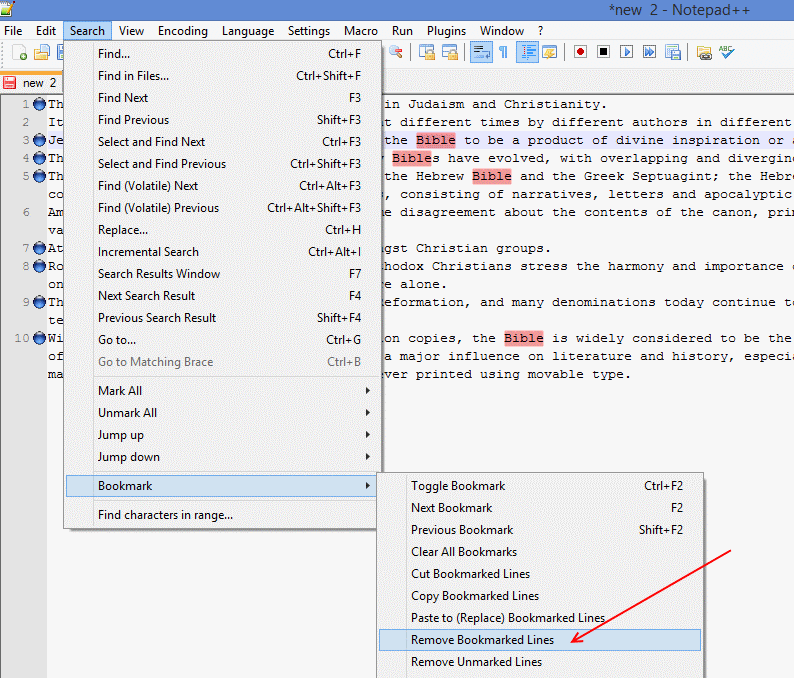
Task: Click the bookmark circle on line 9
Action: (39, 302)
